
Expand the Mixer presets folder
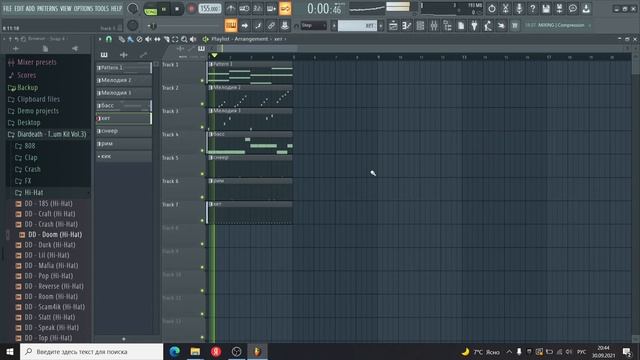coord(36,62)
